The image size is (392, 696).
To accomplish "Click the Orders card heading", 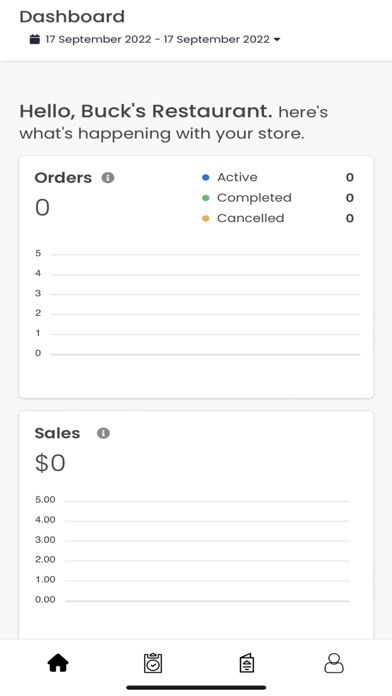I will coord(63,178).
